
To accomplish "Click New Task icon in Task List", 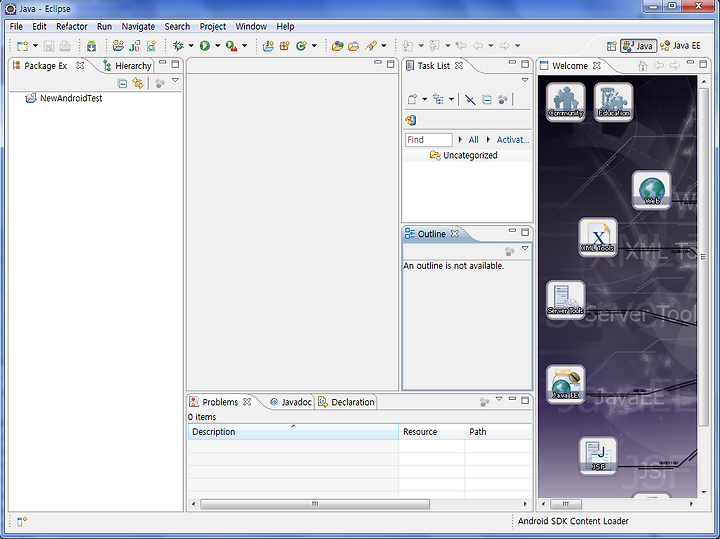I will [x=412, y=99].
